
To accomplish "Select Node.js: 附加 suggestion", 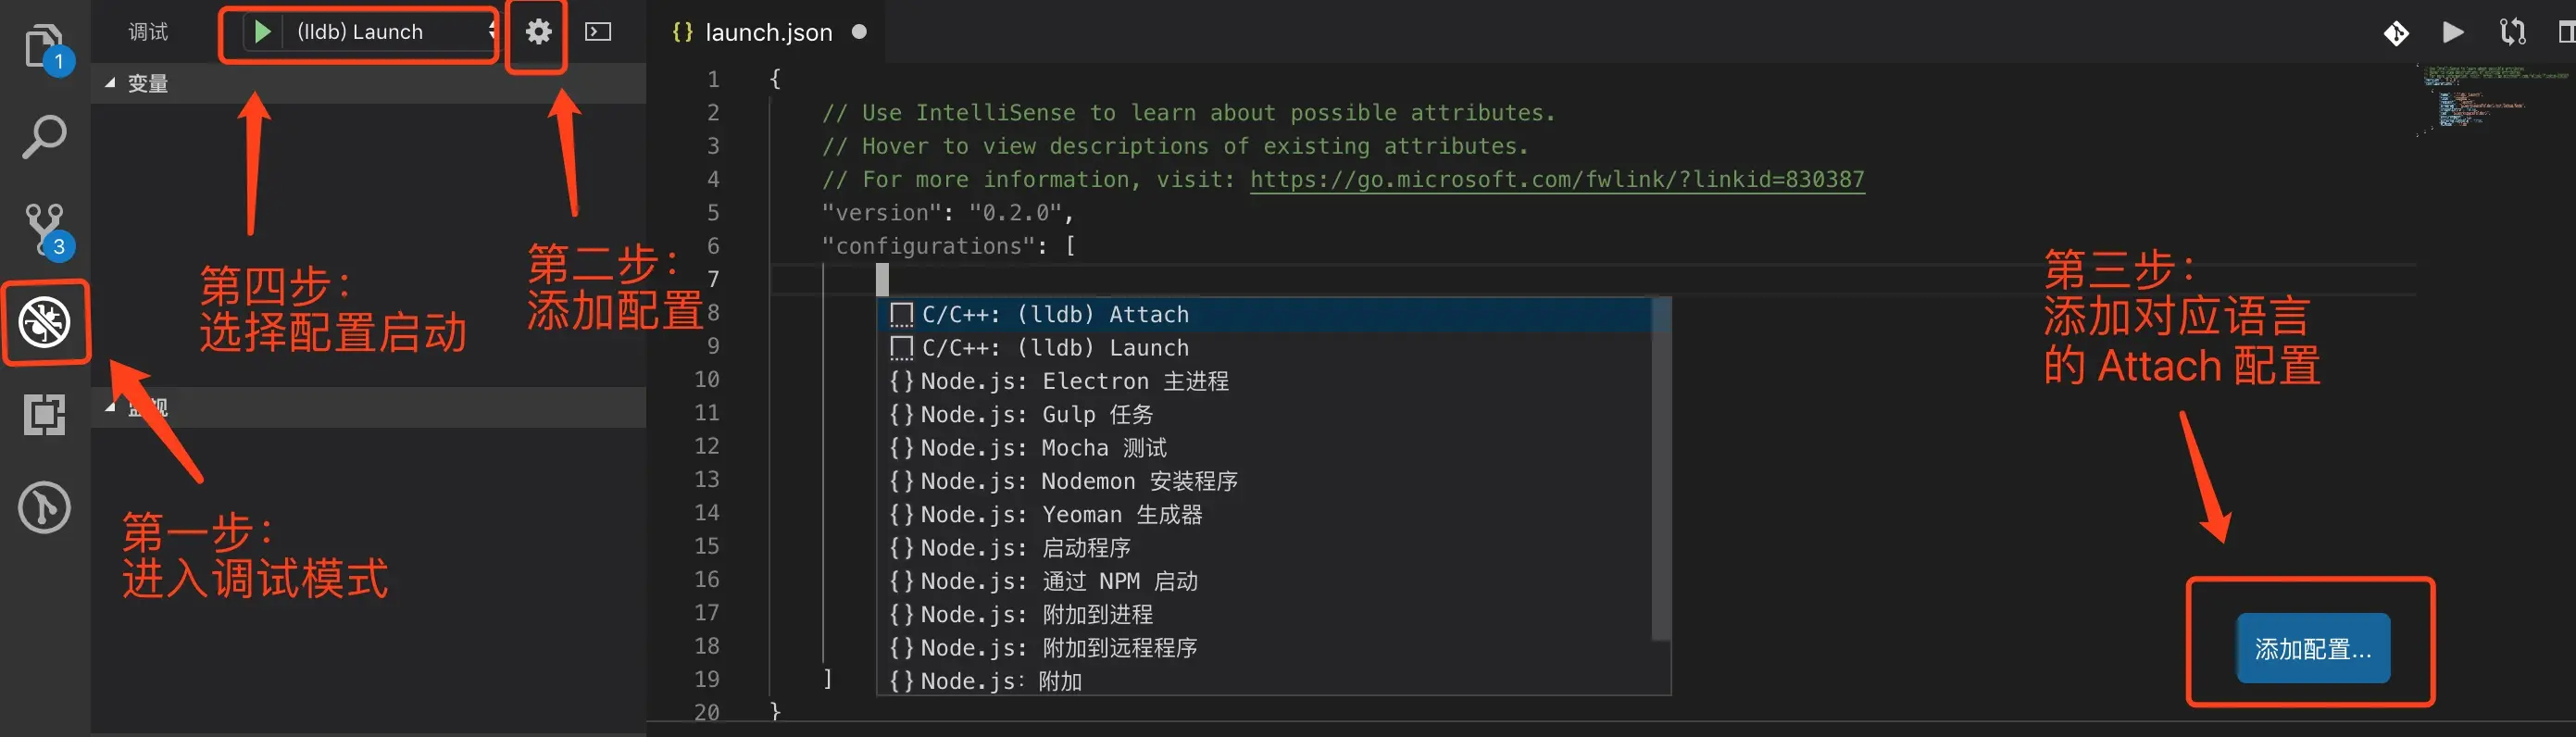I will click(x=1265, y=680).
